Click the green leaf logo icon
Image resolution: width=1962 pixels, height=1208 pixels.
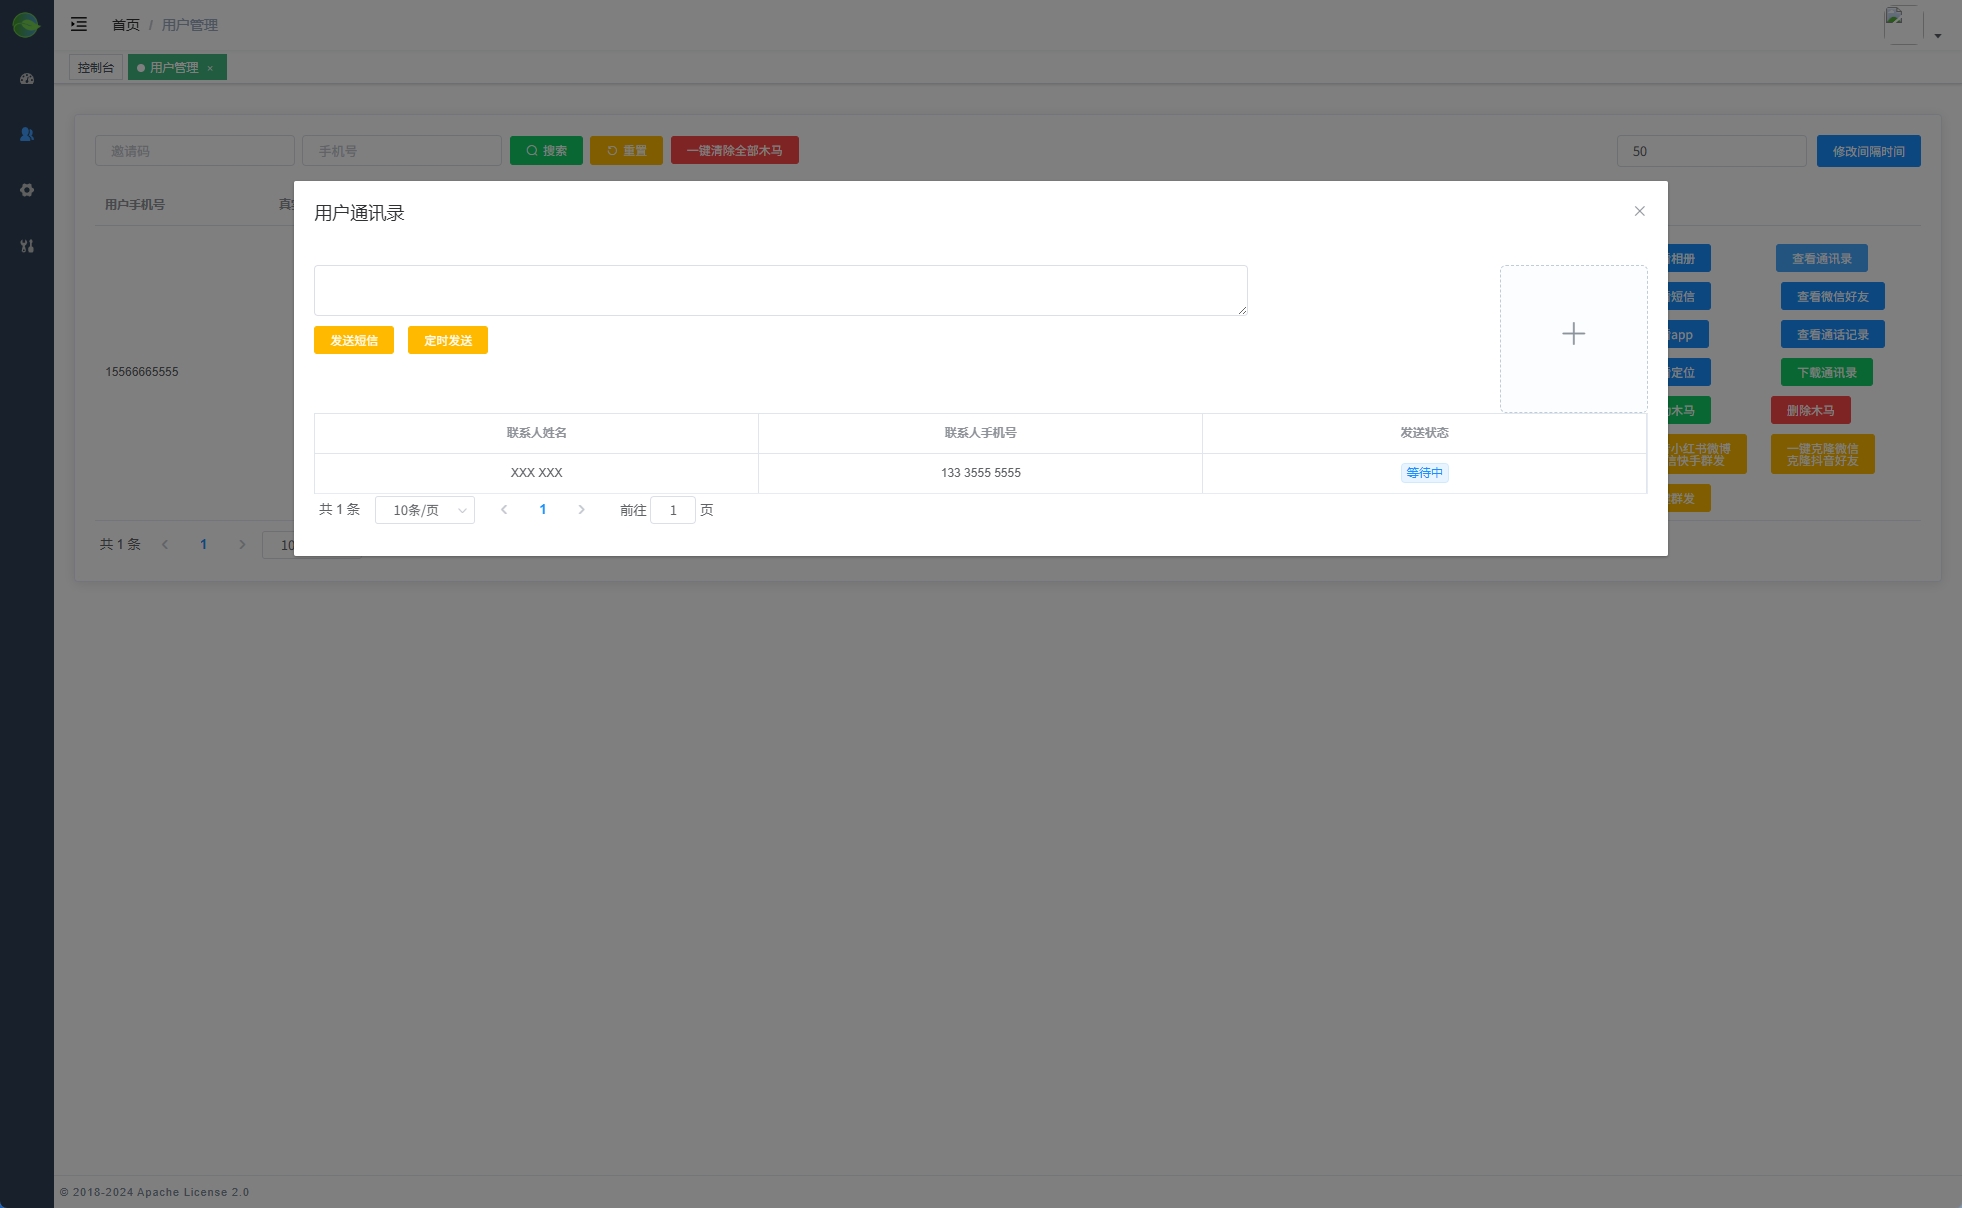pos(26,25)
